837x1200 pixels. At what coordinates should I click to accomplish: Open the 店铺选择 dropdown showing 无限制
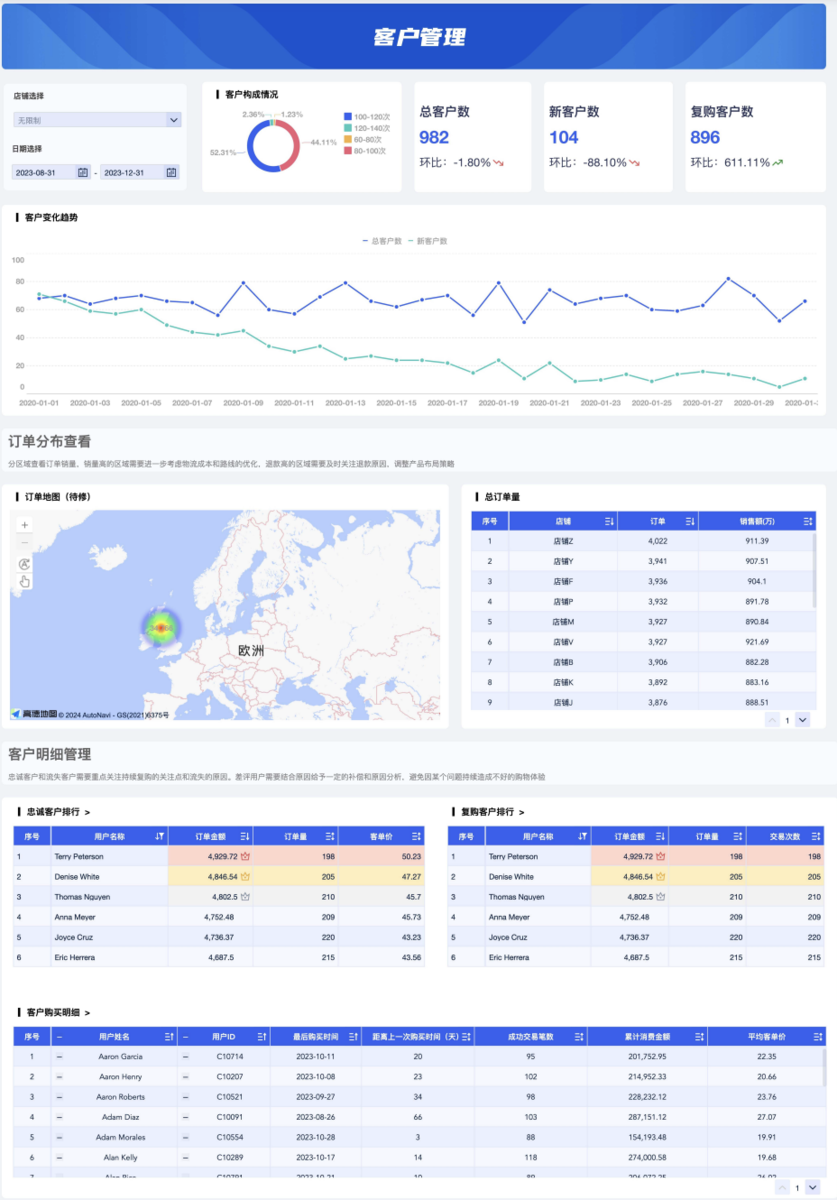(x=97, y=120)
